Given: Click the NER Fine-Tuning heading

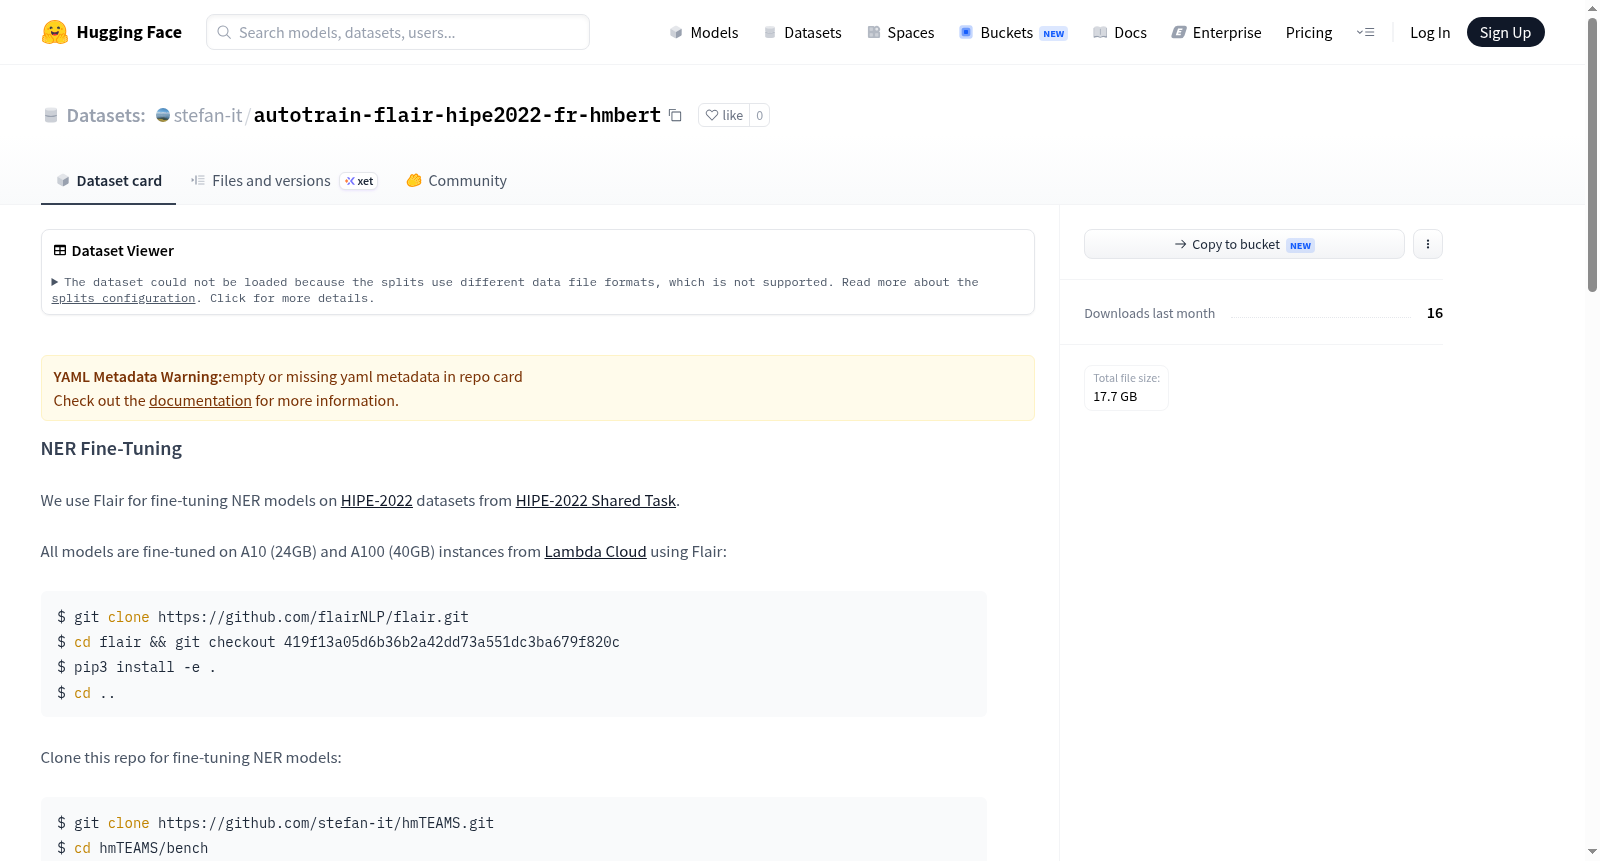Looking at the screenshot, I should pyautogui.click(x=111, y=449).
